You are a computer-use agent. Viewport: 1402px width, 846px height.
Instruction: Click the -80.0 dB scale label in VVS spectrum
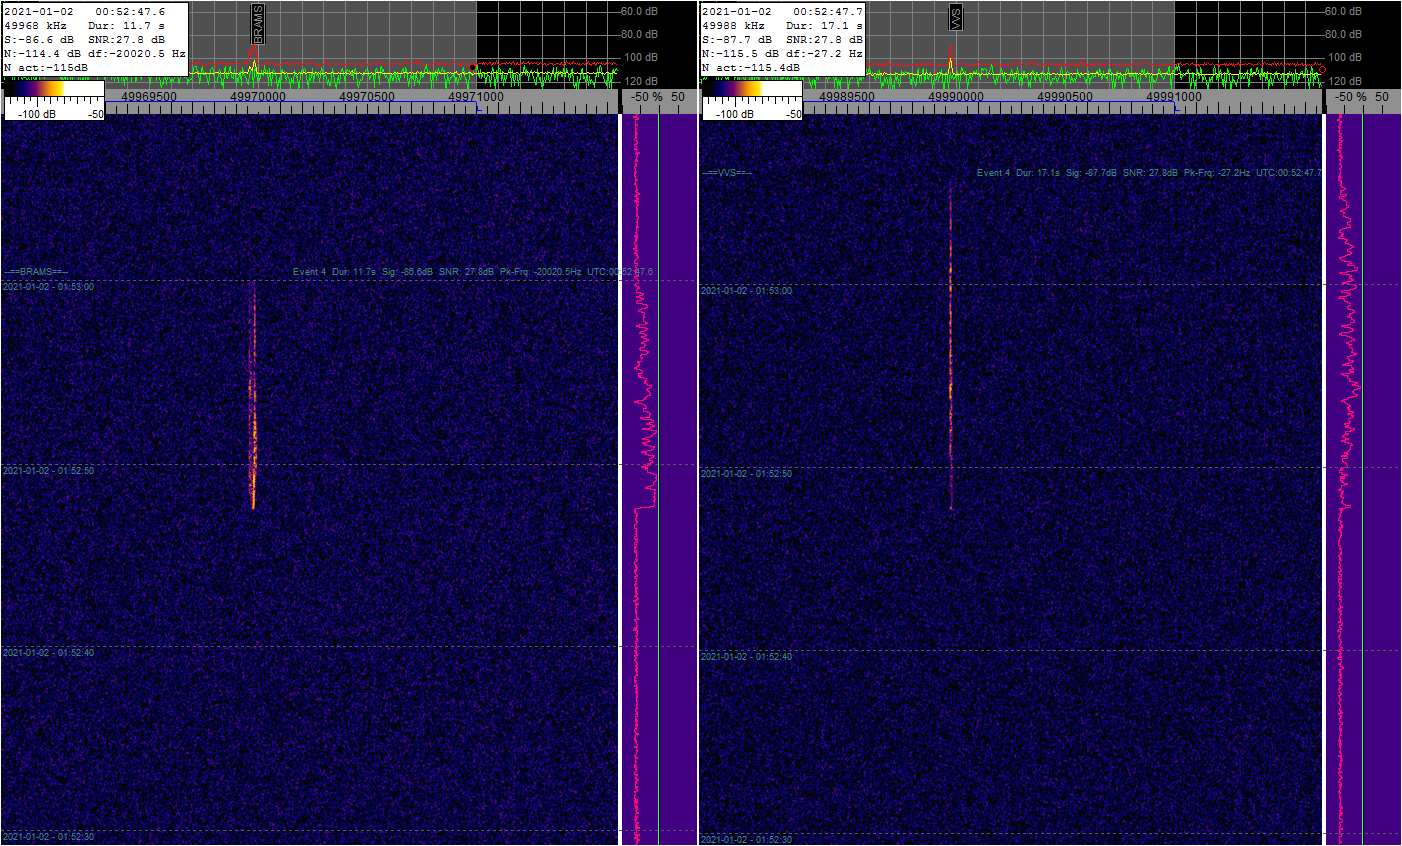click(1342, 35)
